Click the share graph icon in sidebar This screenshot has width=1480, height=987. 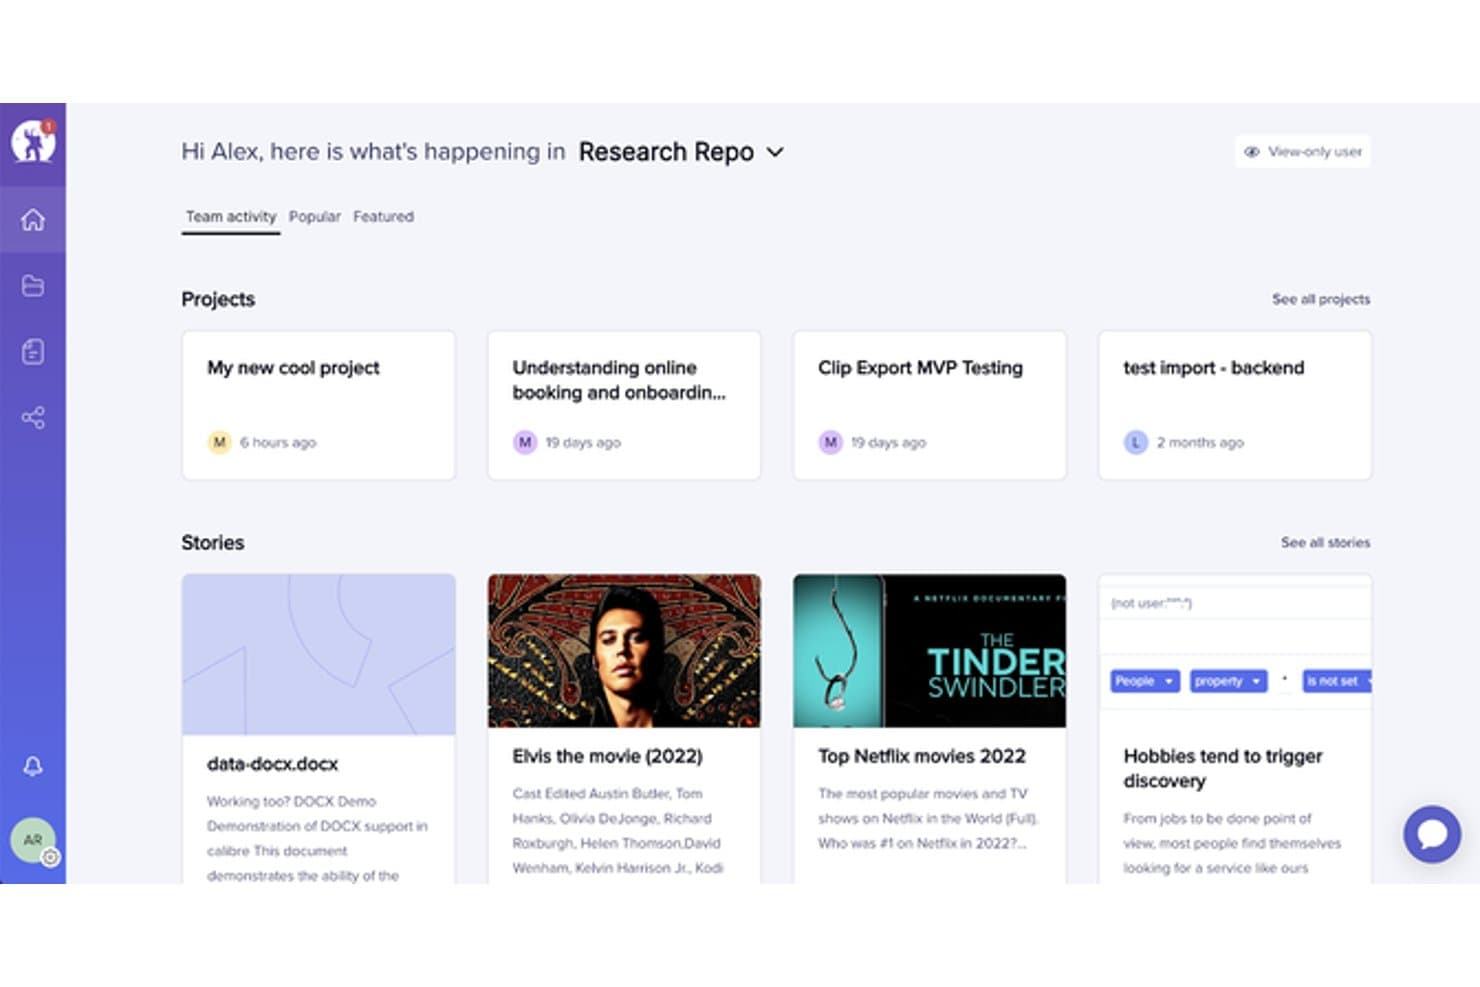point(33,418)
